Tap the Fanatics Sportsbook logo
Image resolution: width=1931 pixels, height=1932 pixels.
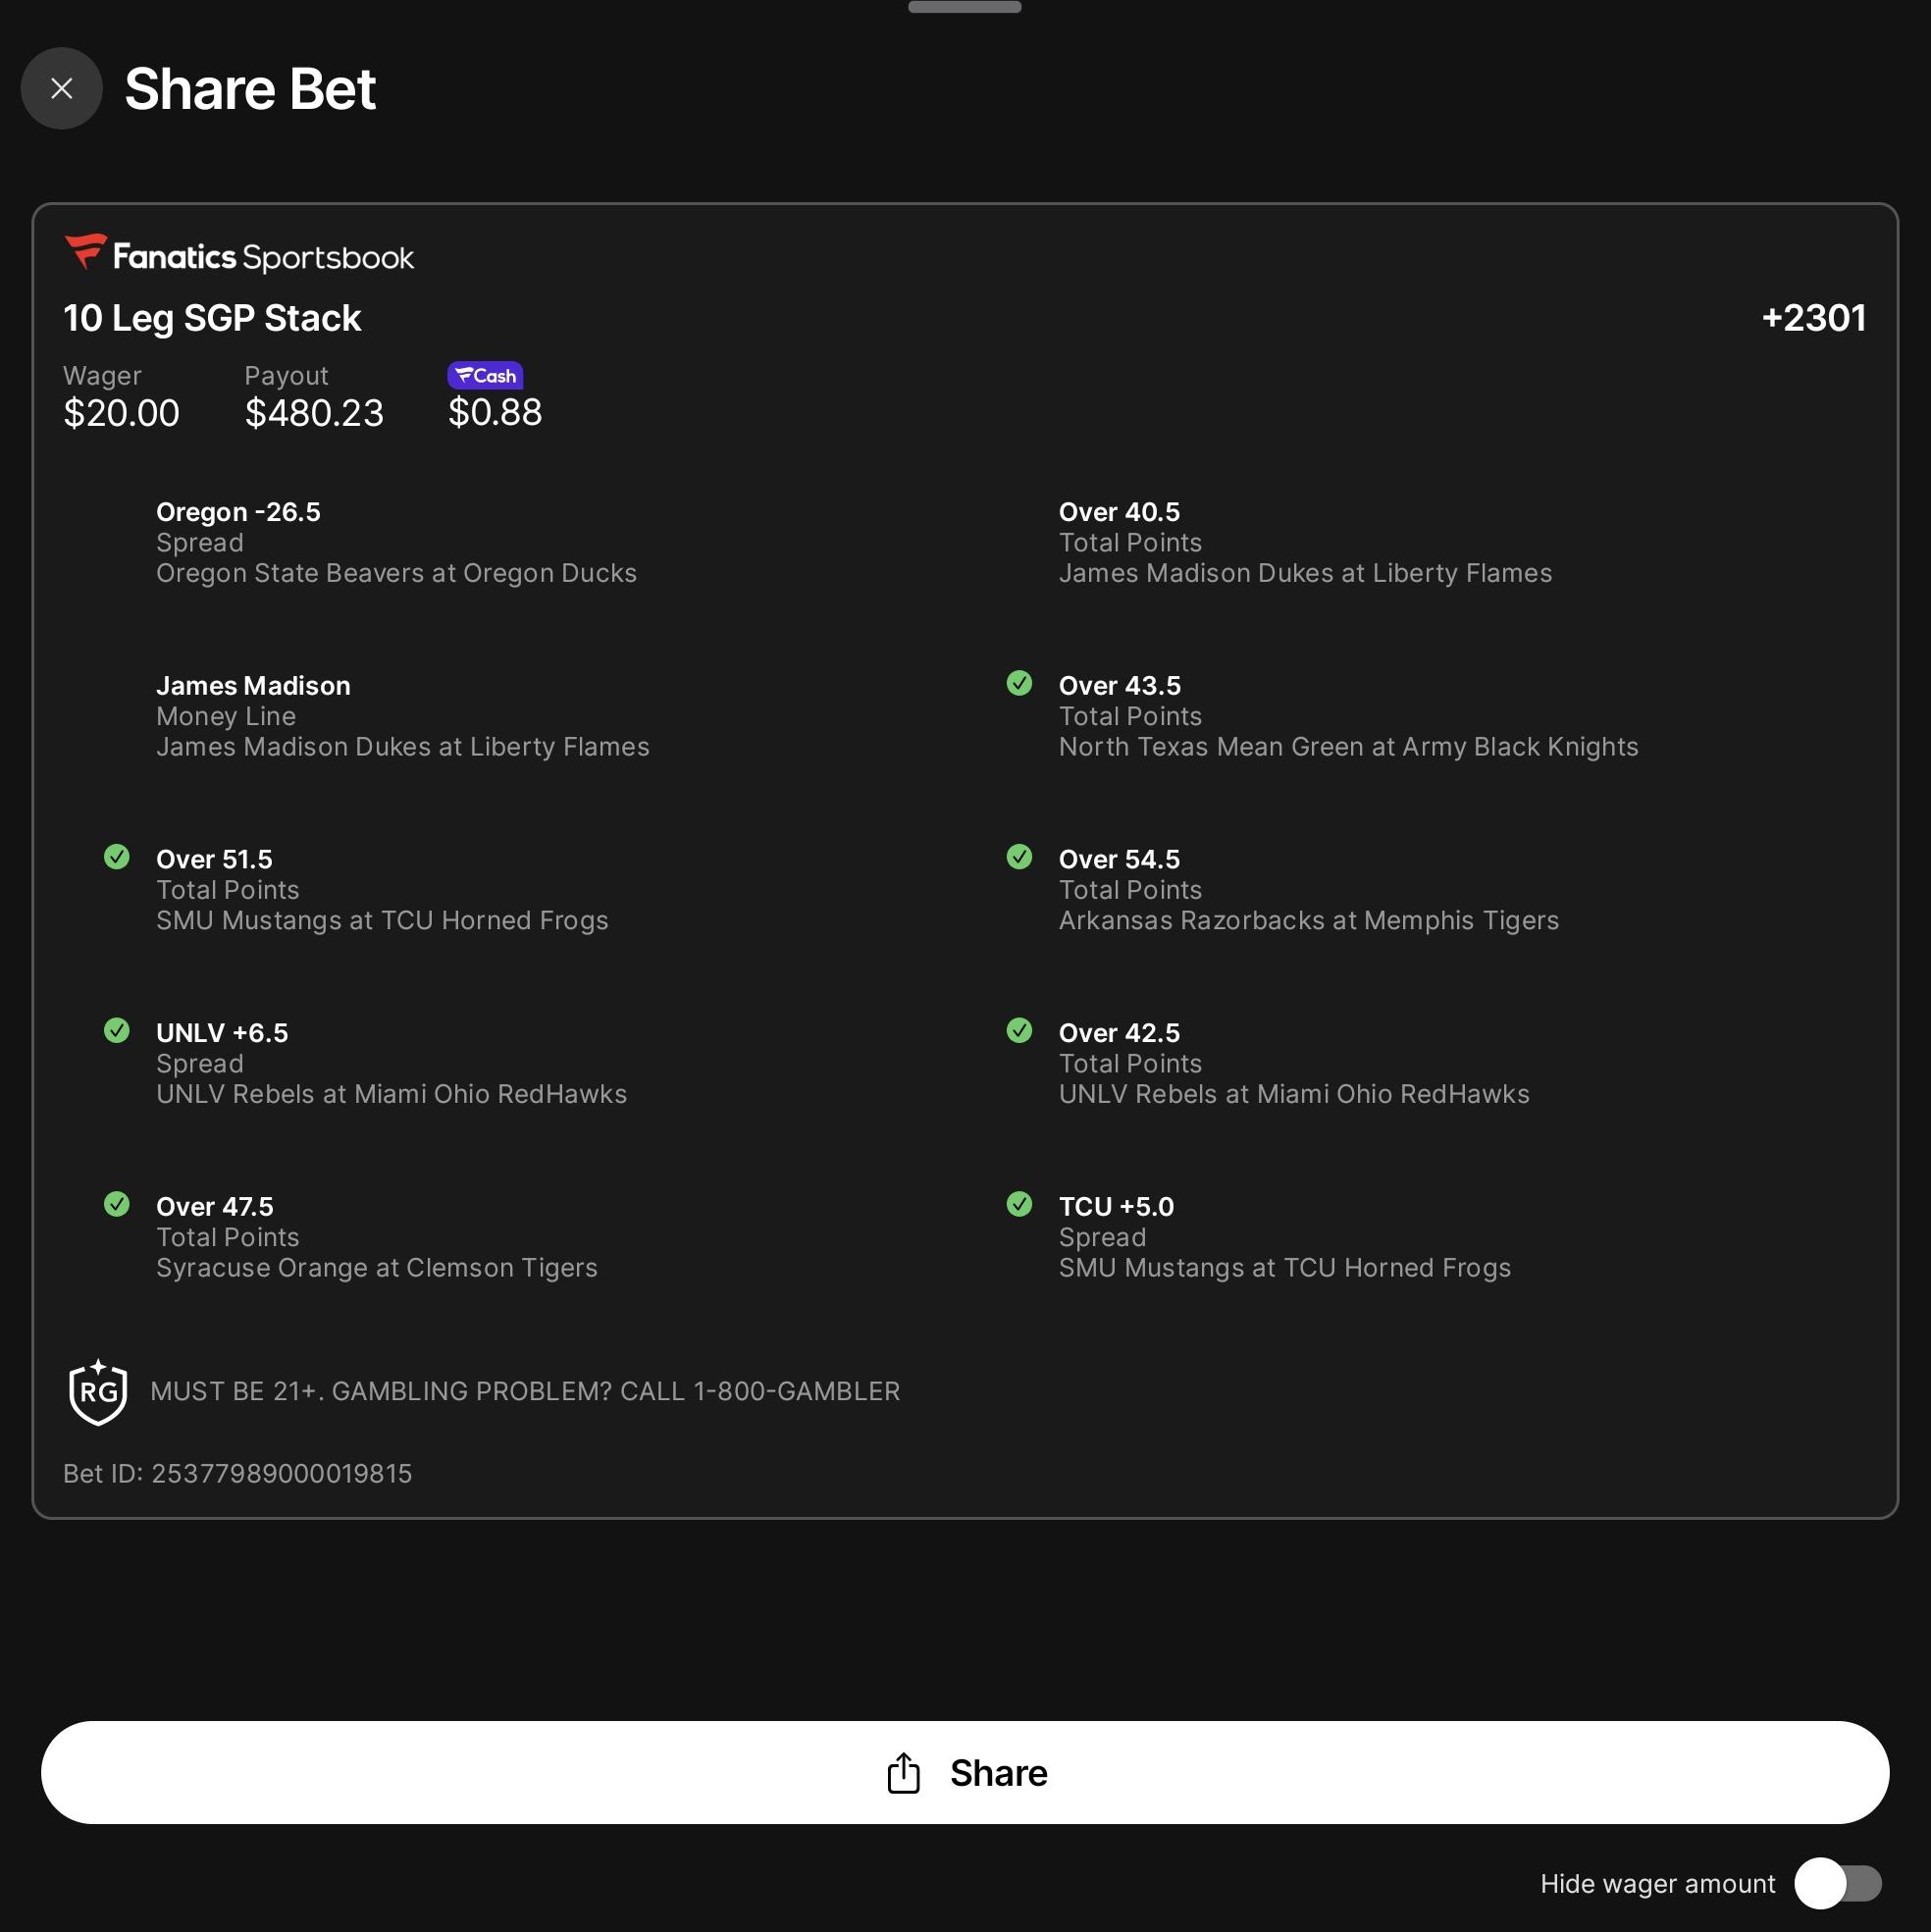coord(239,255)
